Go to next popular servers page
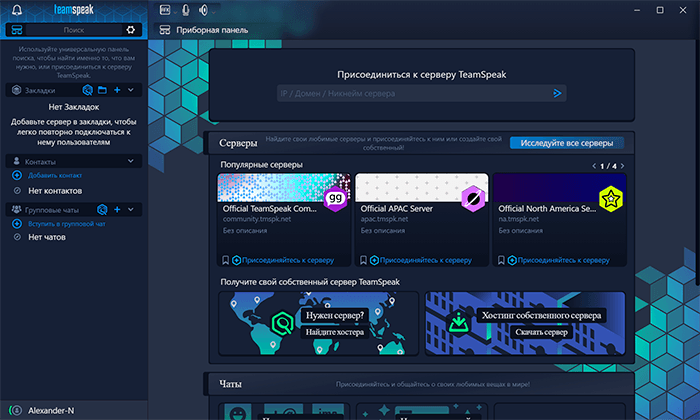 point(622,166)
